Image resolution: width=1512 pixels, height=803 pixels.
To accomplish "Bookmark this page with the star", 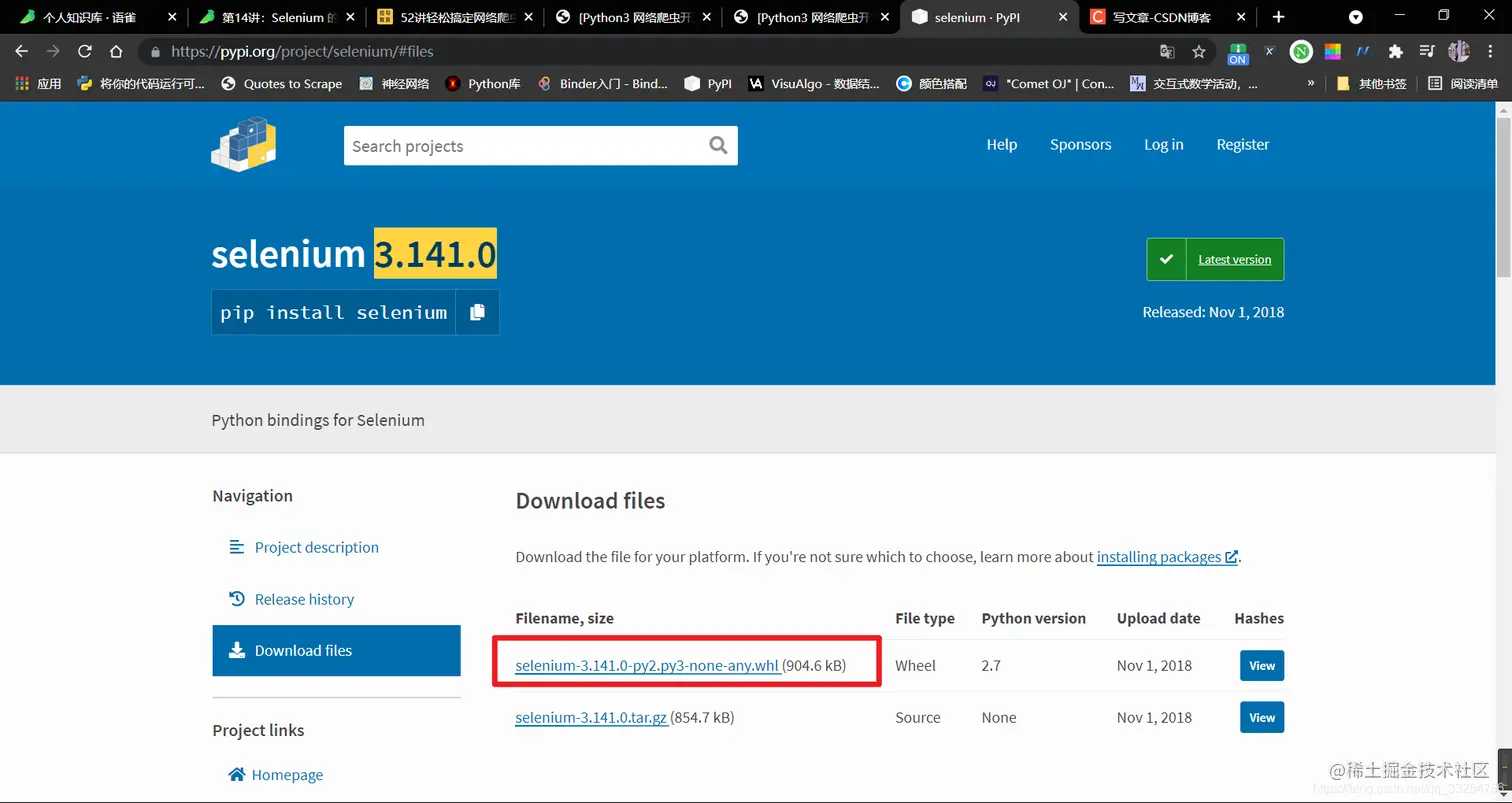I will coord(1199,52).
